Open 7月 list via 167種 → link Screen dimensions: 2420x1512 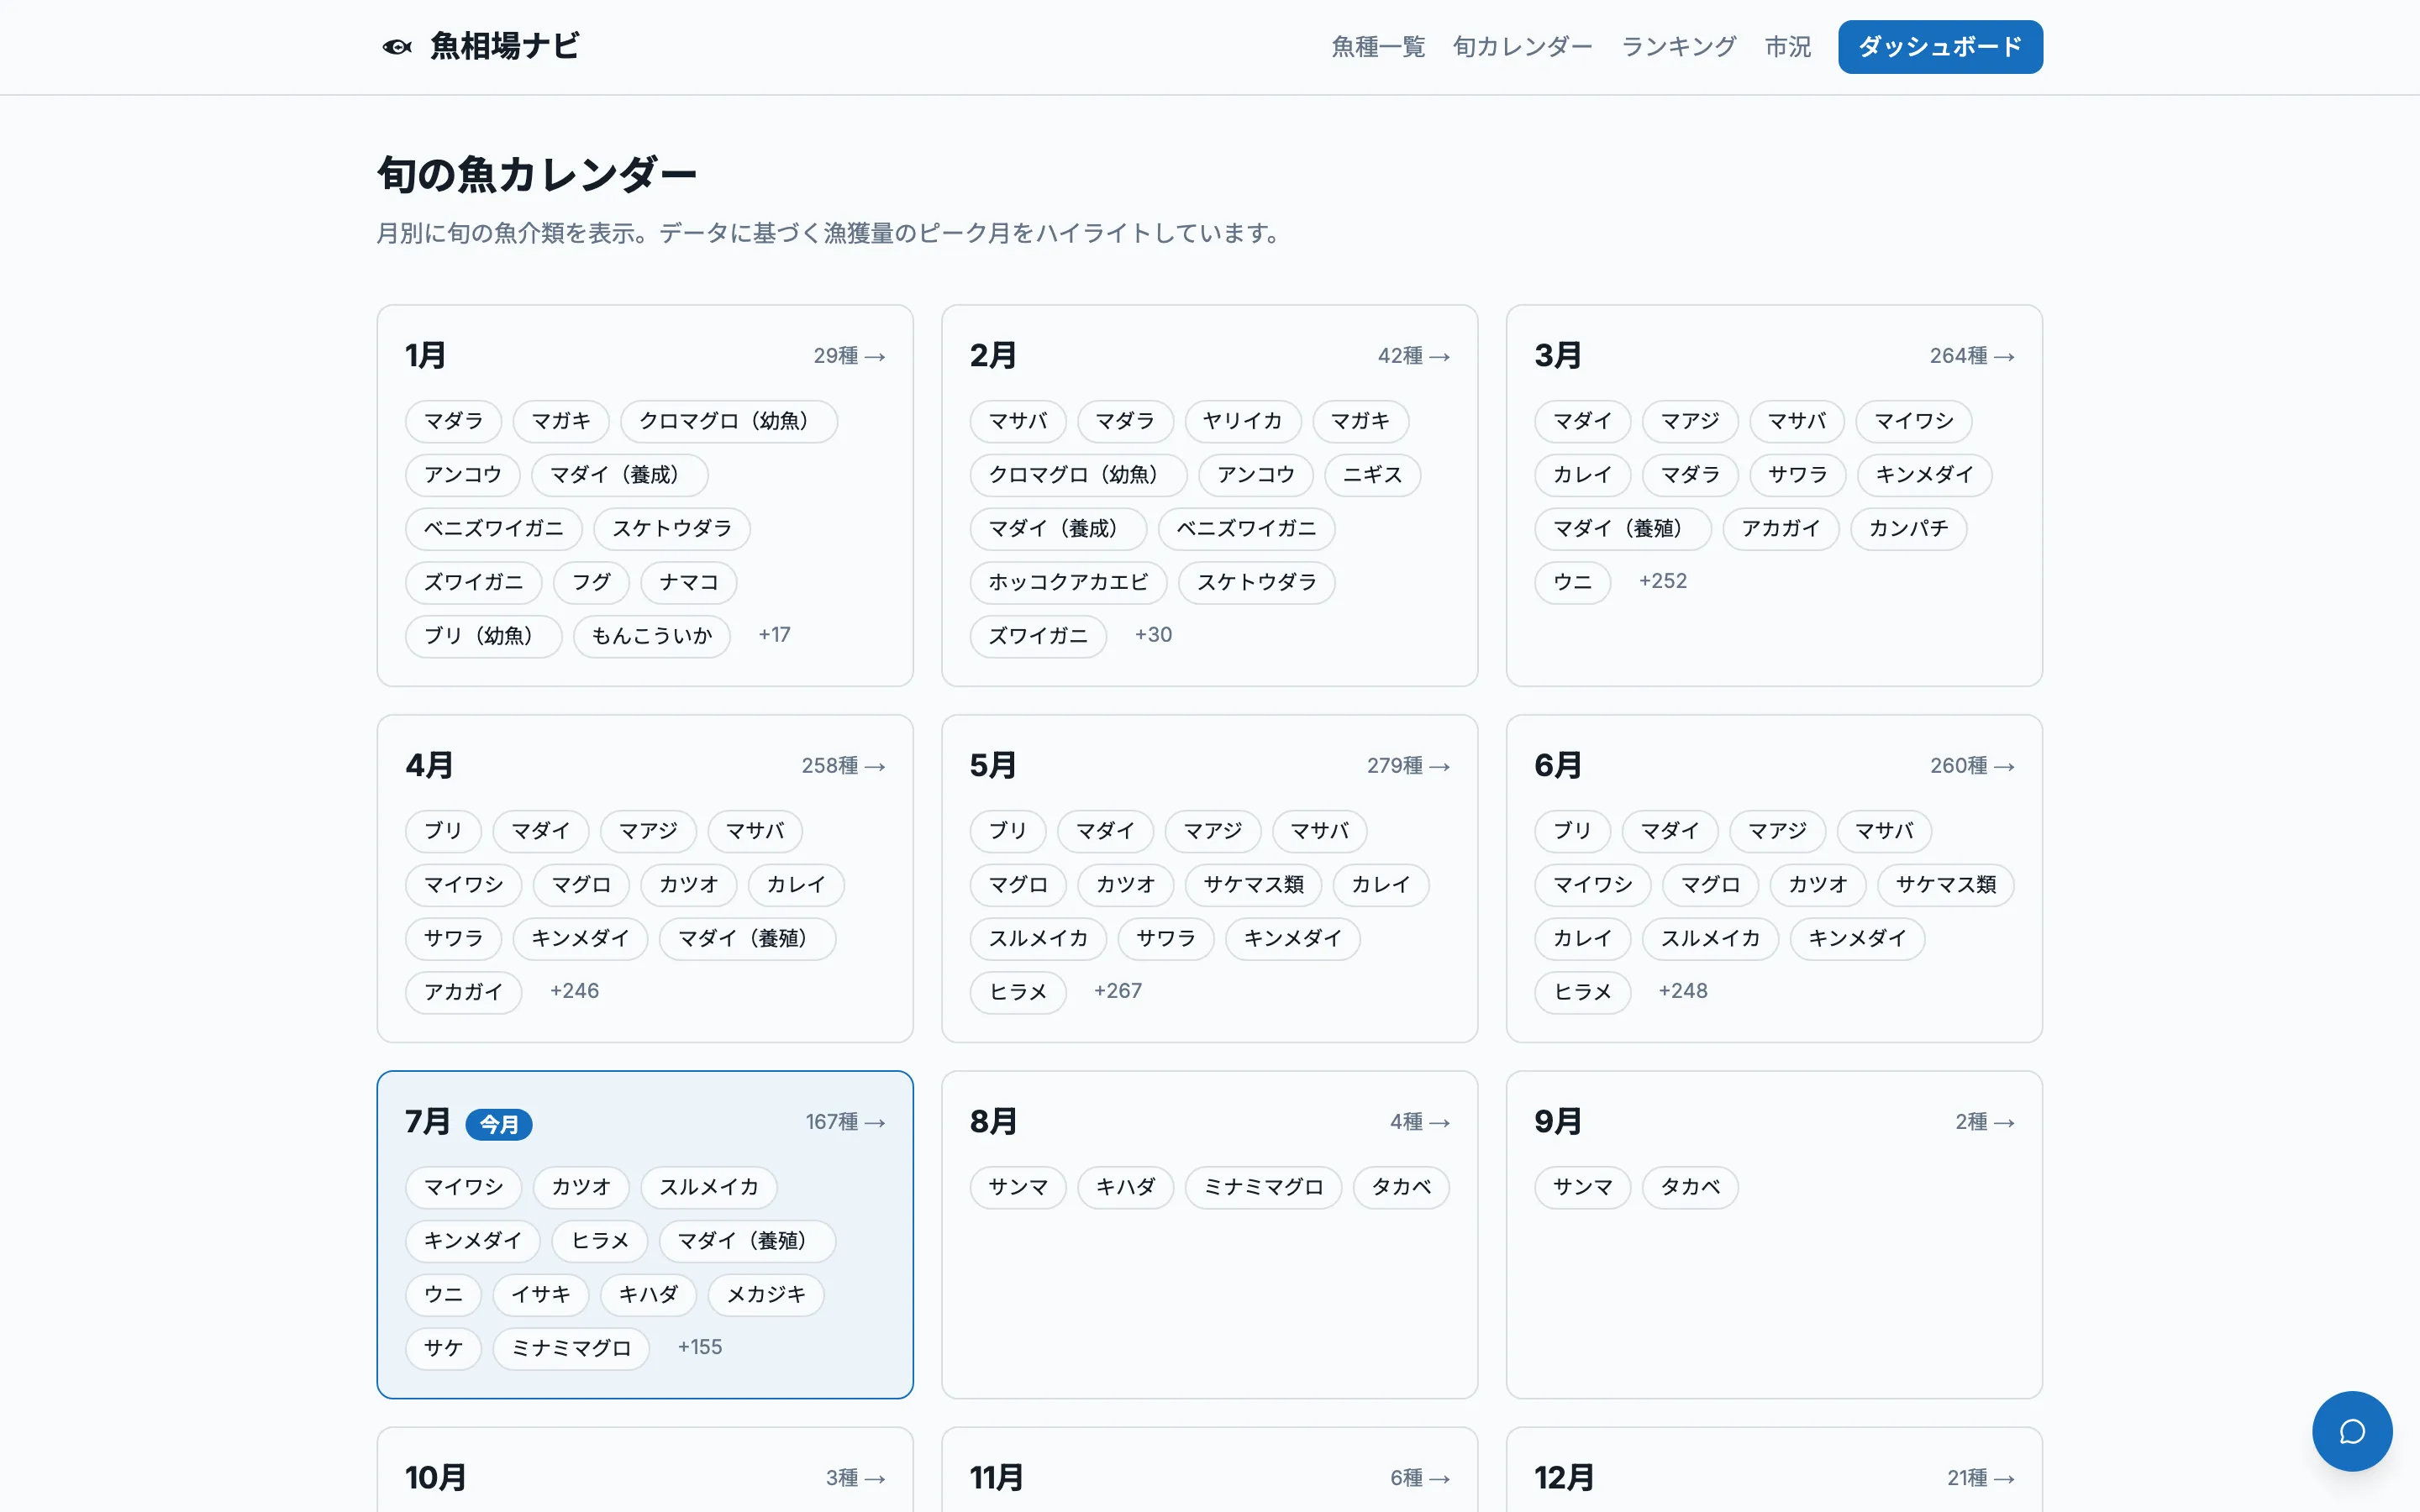coord(845,1122)
